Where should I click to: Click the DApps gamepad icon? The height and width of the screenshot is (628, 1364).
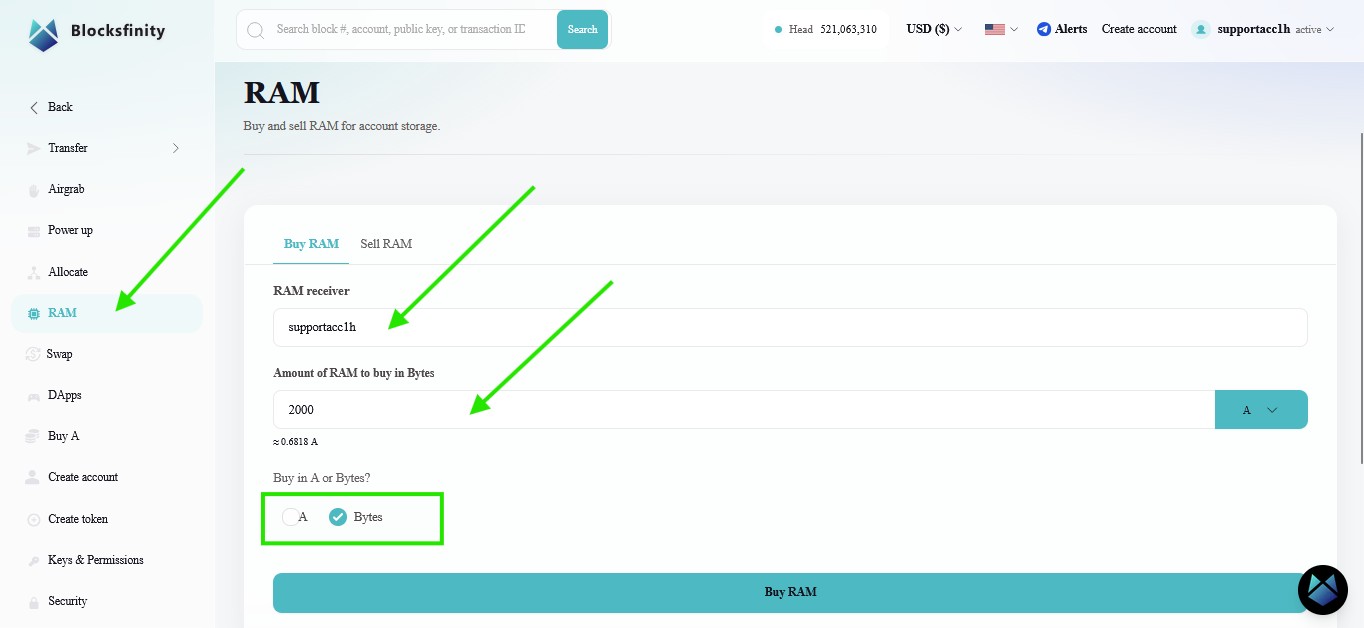coord(34,395)
